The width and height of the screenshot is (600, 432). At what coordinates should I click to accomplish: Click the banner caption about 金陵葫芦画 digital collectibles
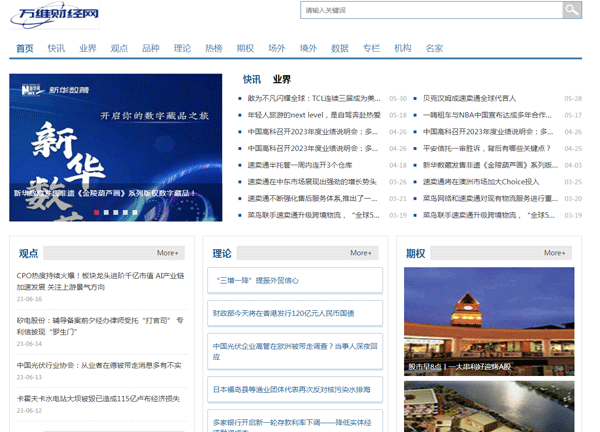pyautogui.click(x=104, y=193)
